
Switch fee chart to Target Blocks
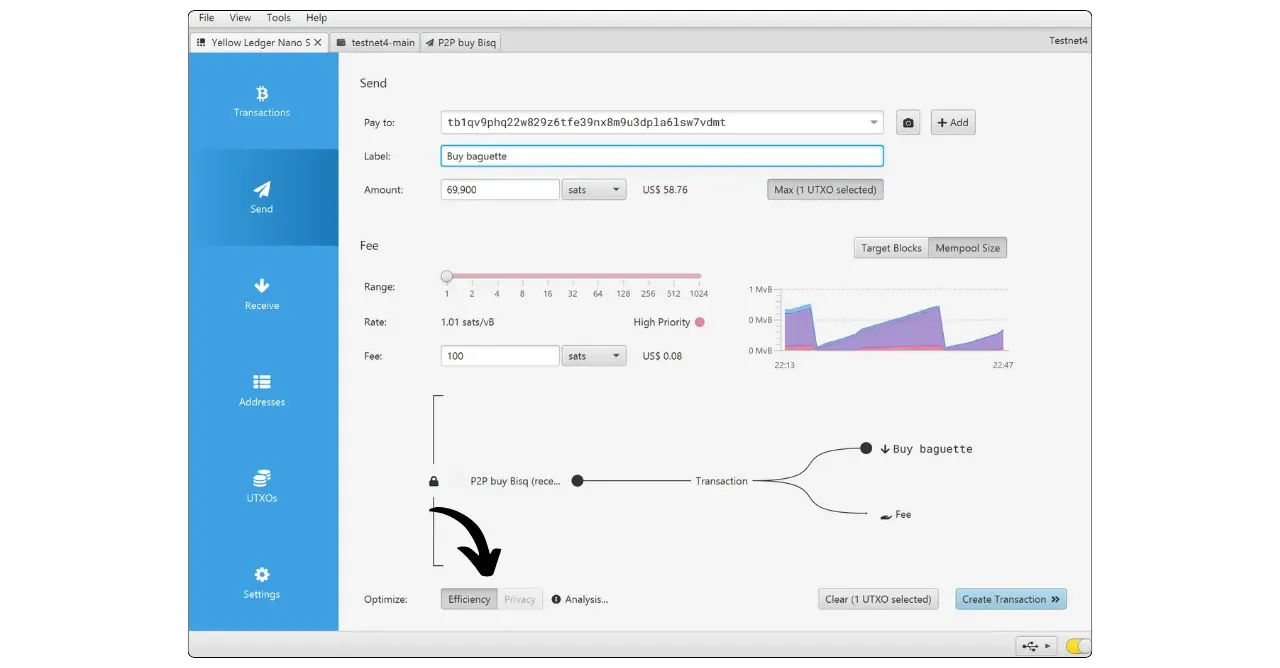[x=891, y=248]
